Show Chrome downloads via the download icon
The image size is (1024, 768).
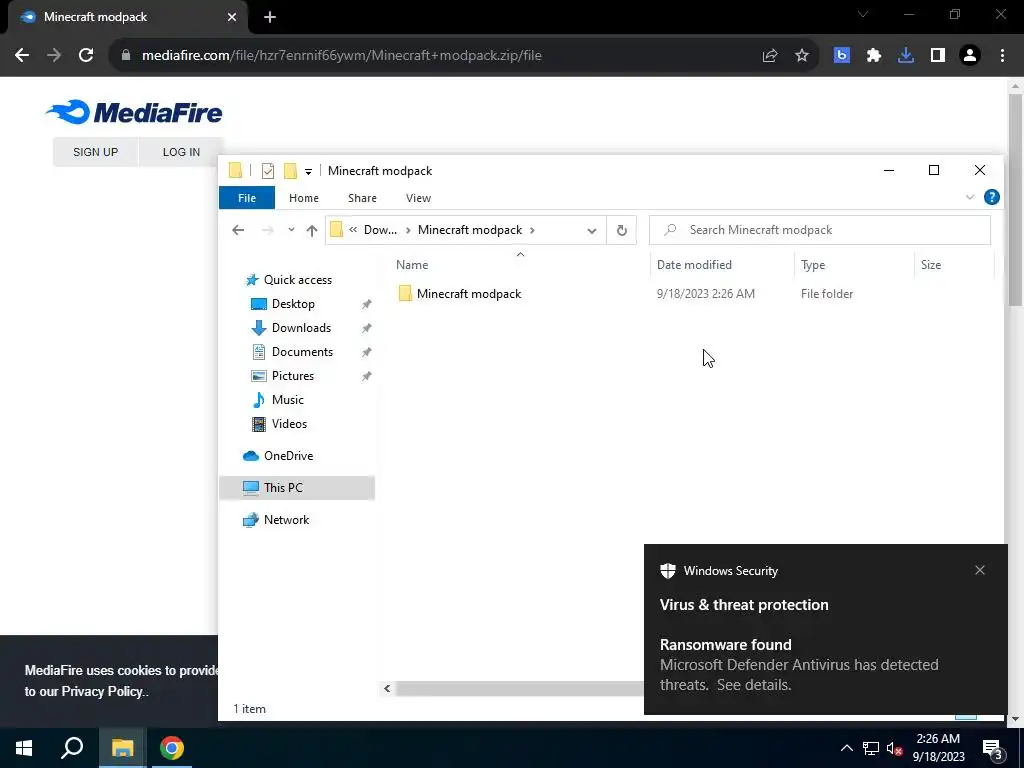click(x=906, y=56)
